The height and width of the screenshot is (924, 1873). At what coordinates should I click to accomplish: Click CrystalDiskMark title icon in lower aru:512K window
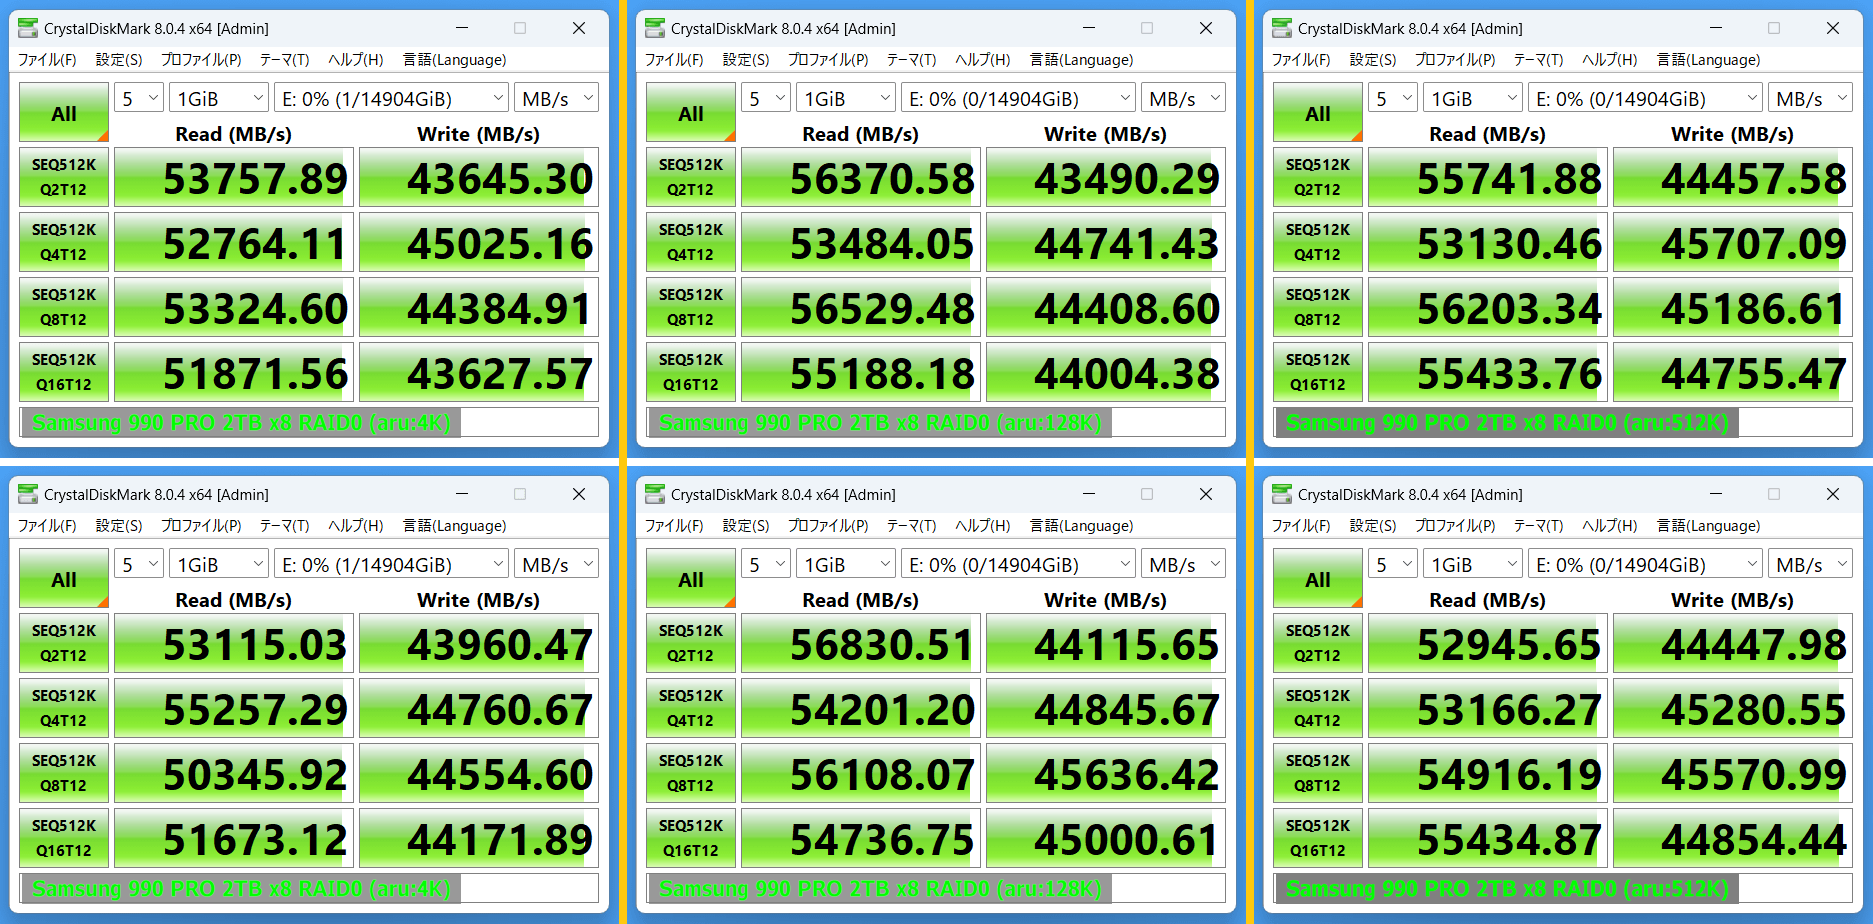(1282, 494)
